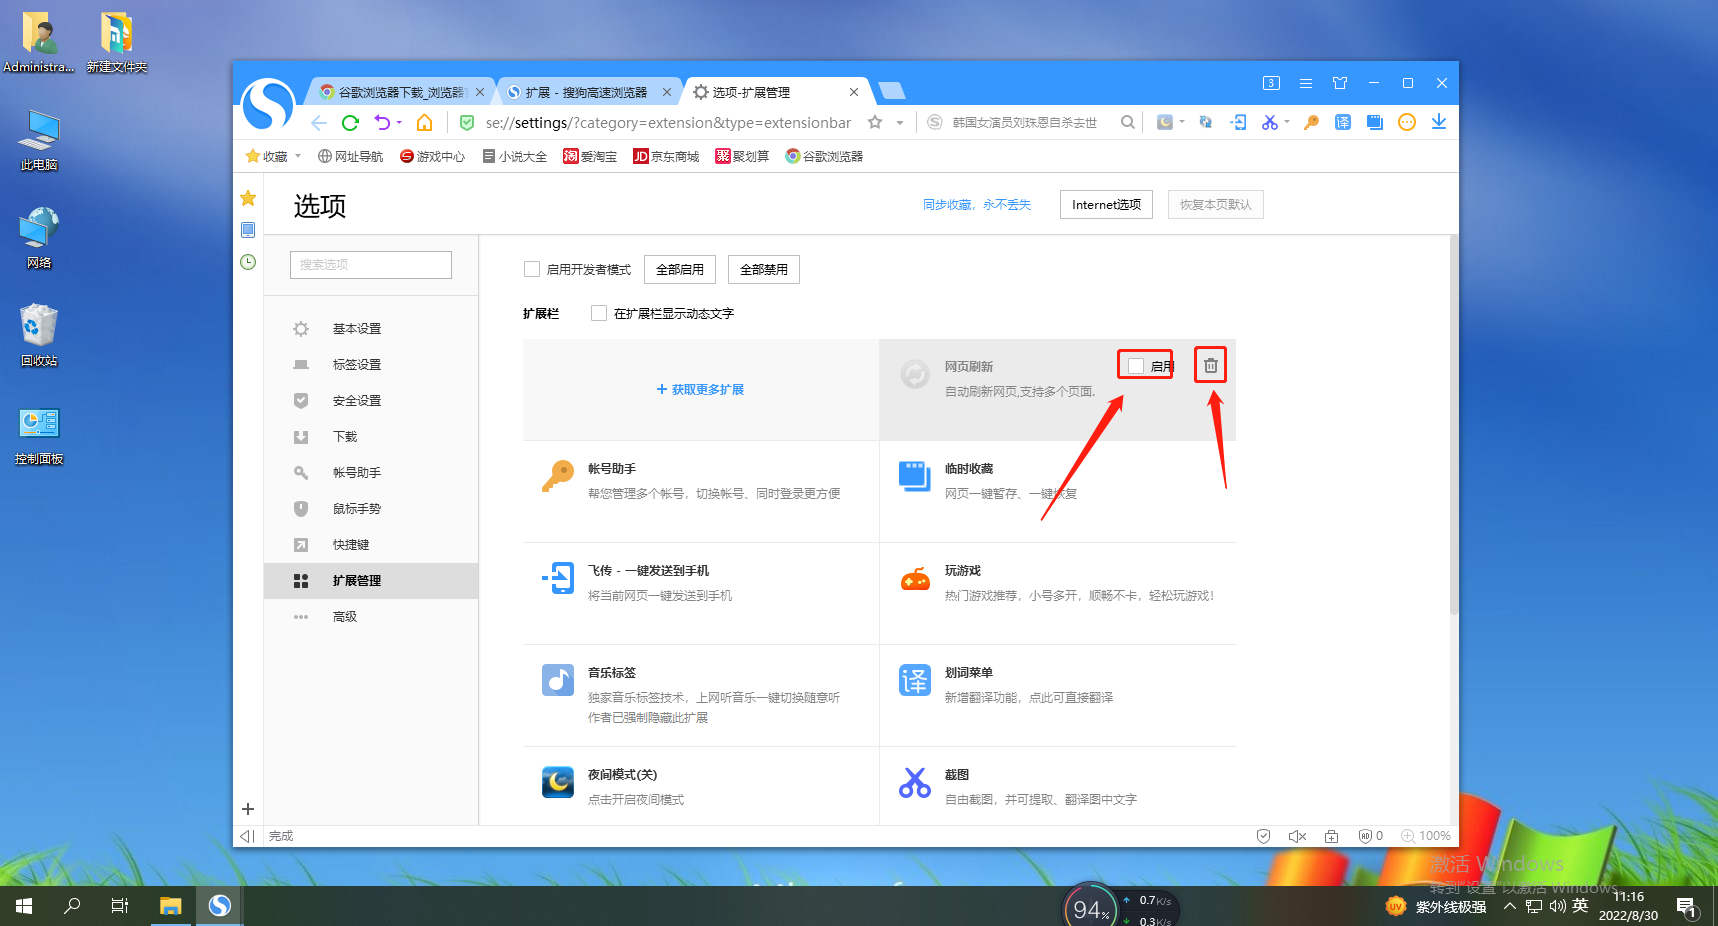The image size is (1718, 926).
Task: Click the sidebar plus add icon
Action: (248, 809)
